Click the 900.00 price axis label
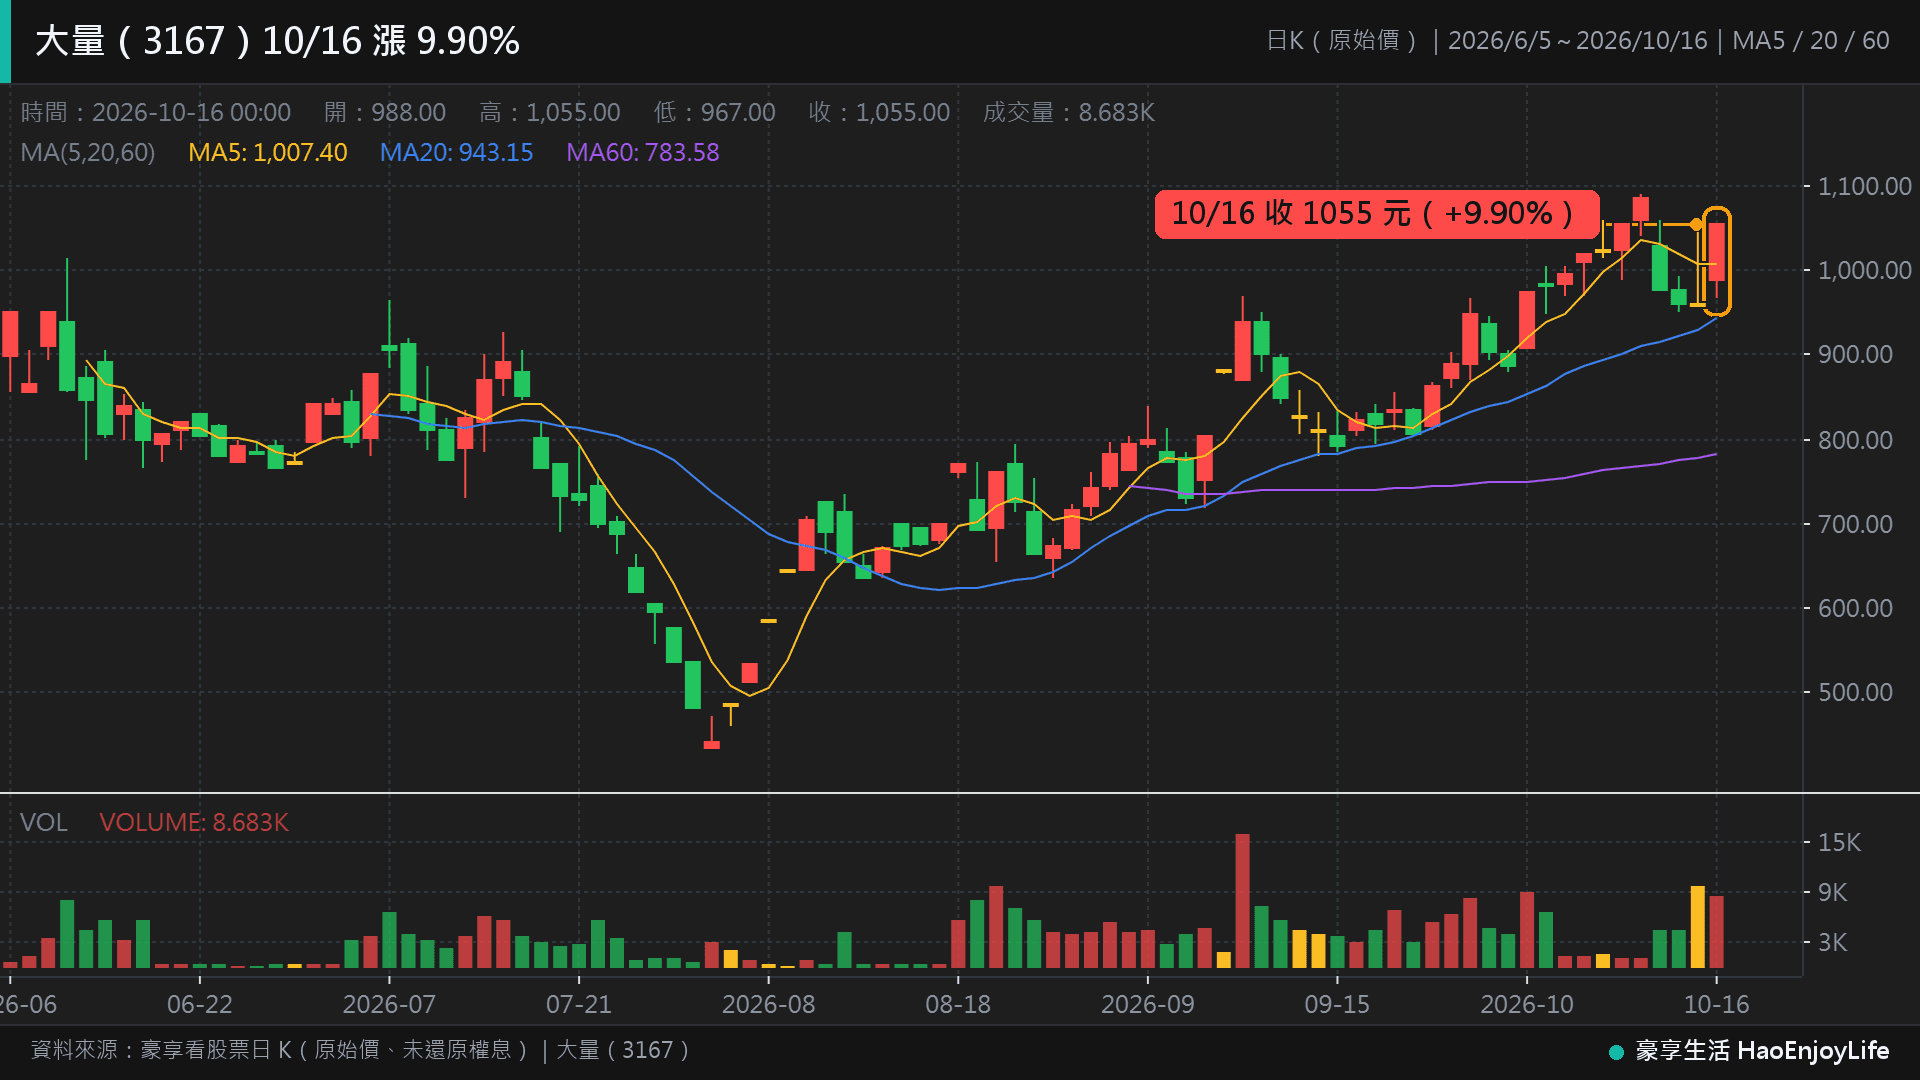 coord(1855,354)
